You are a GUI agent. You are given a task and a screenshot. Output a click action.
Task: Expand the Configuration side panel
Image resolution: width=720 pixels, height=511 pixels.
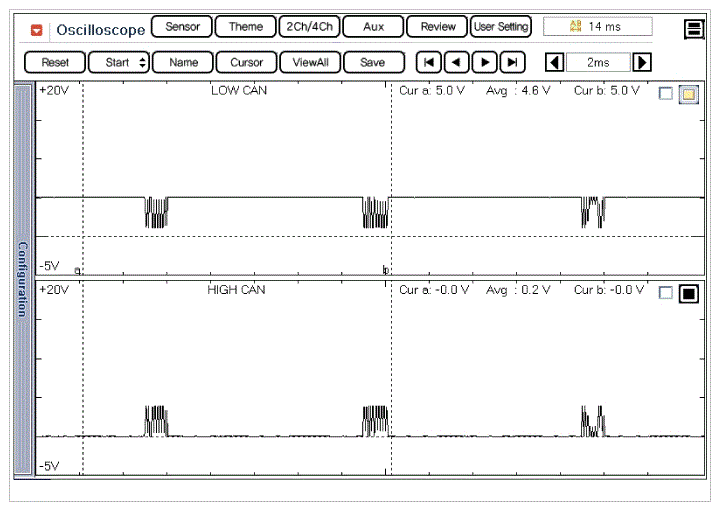[x=22, y=279]
